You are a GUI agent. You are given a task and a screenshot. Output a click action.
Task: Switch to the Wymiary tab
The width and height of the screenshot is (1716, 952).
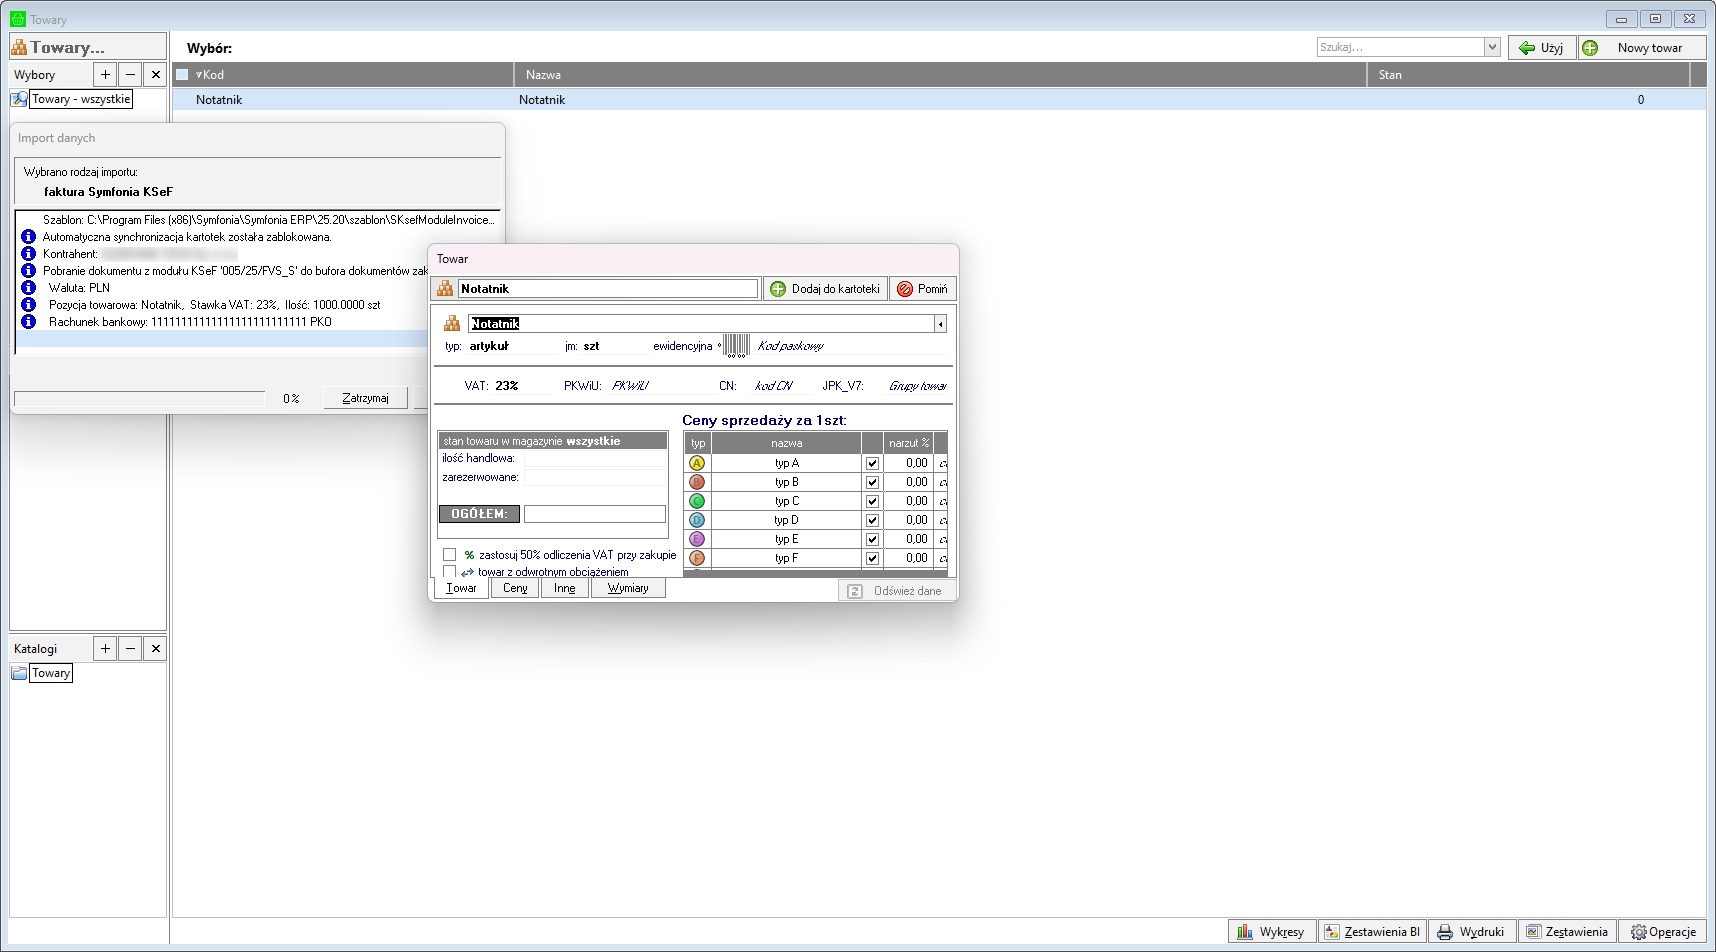(628, 588)
